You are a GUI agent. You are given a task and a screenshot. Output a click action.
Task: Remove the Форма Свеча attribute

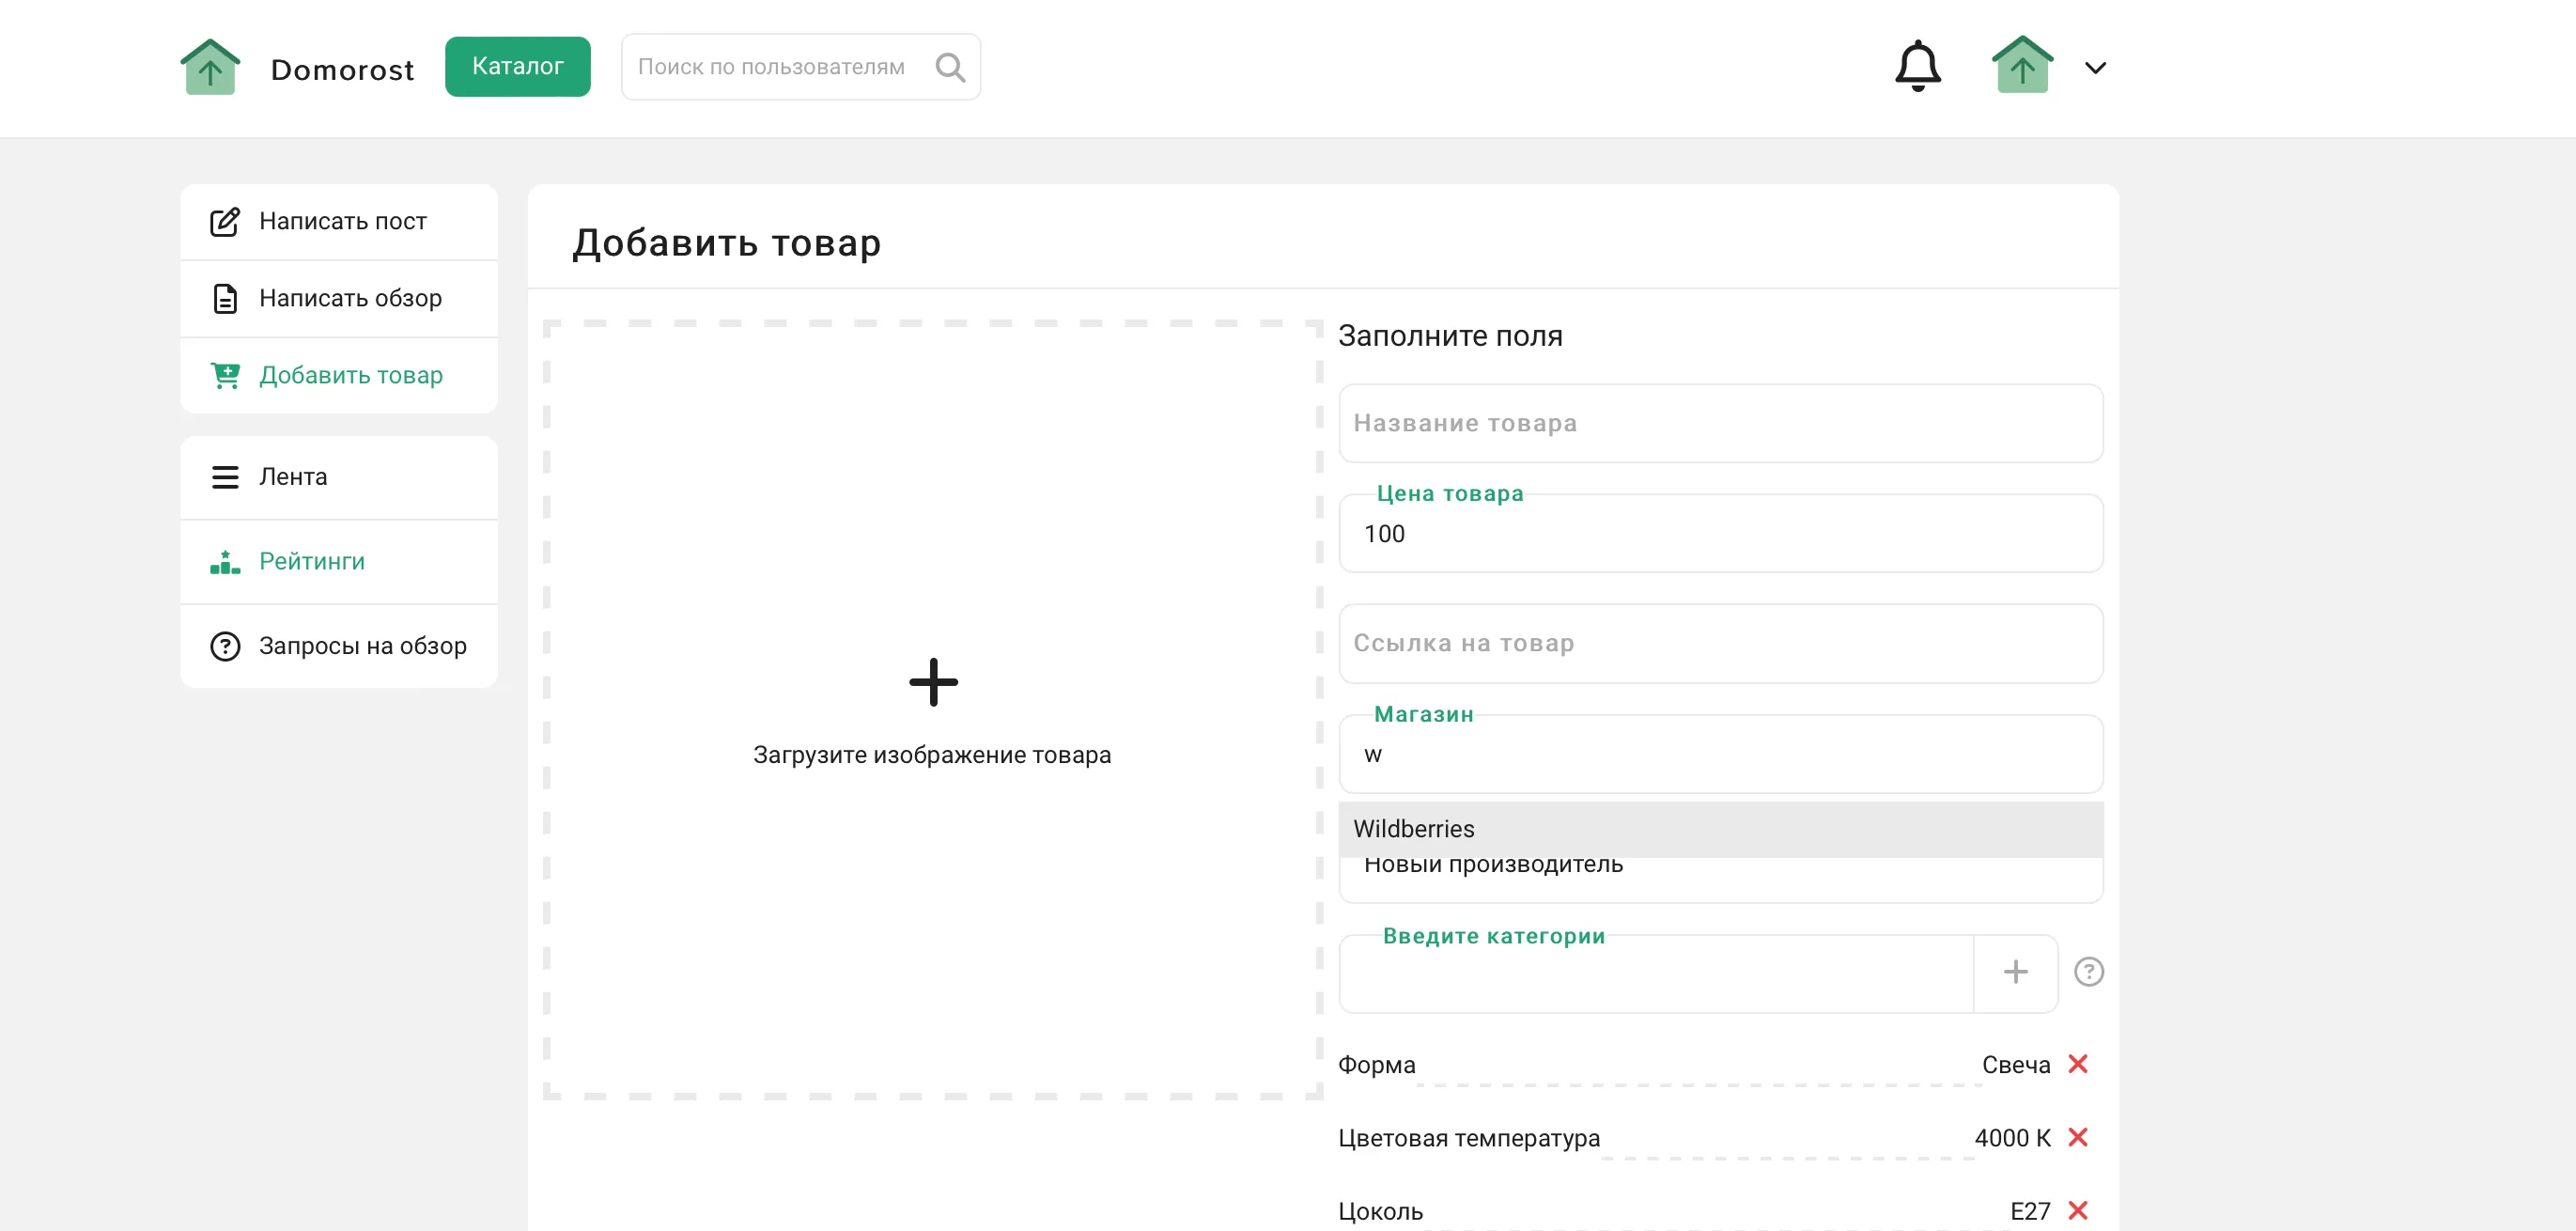click(2077, 1063)
